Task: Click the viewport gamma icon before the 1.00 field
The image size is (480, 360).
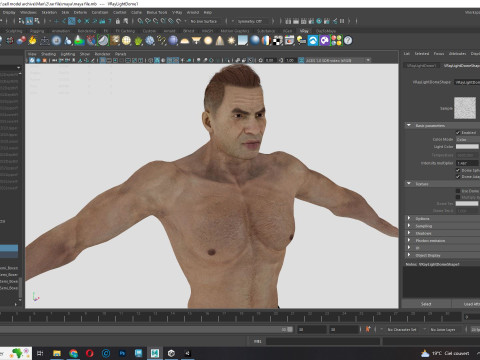Action: (x=281, y=60)
